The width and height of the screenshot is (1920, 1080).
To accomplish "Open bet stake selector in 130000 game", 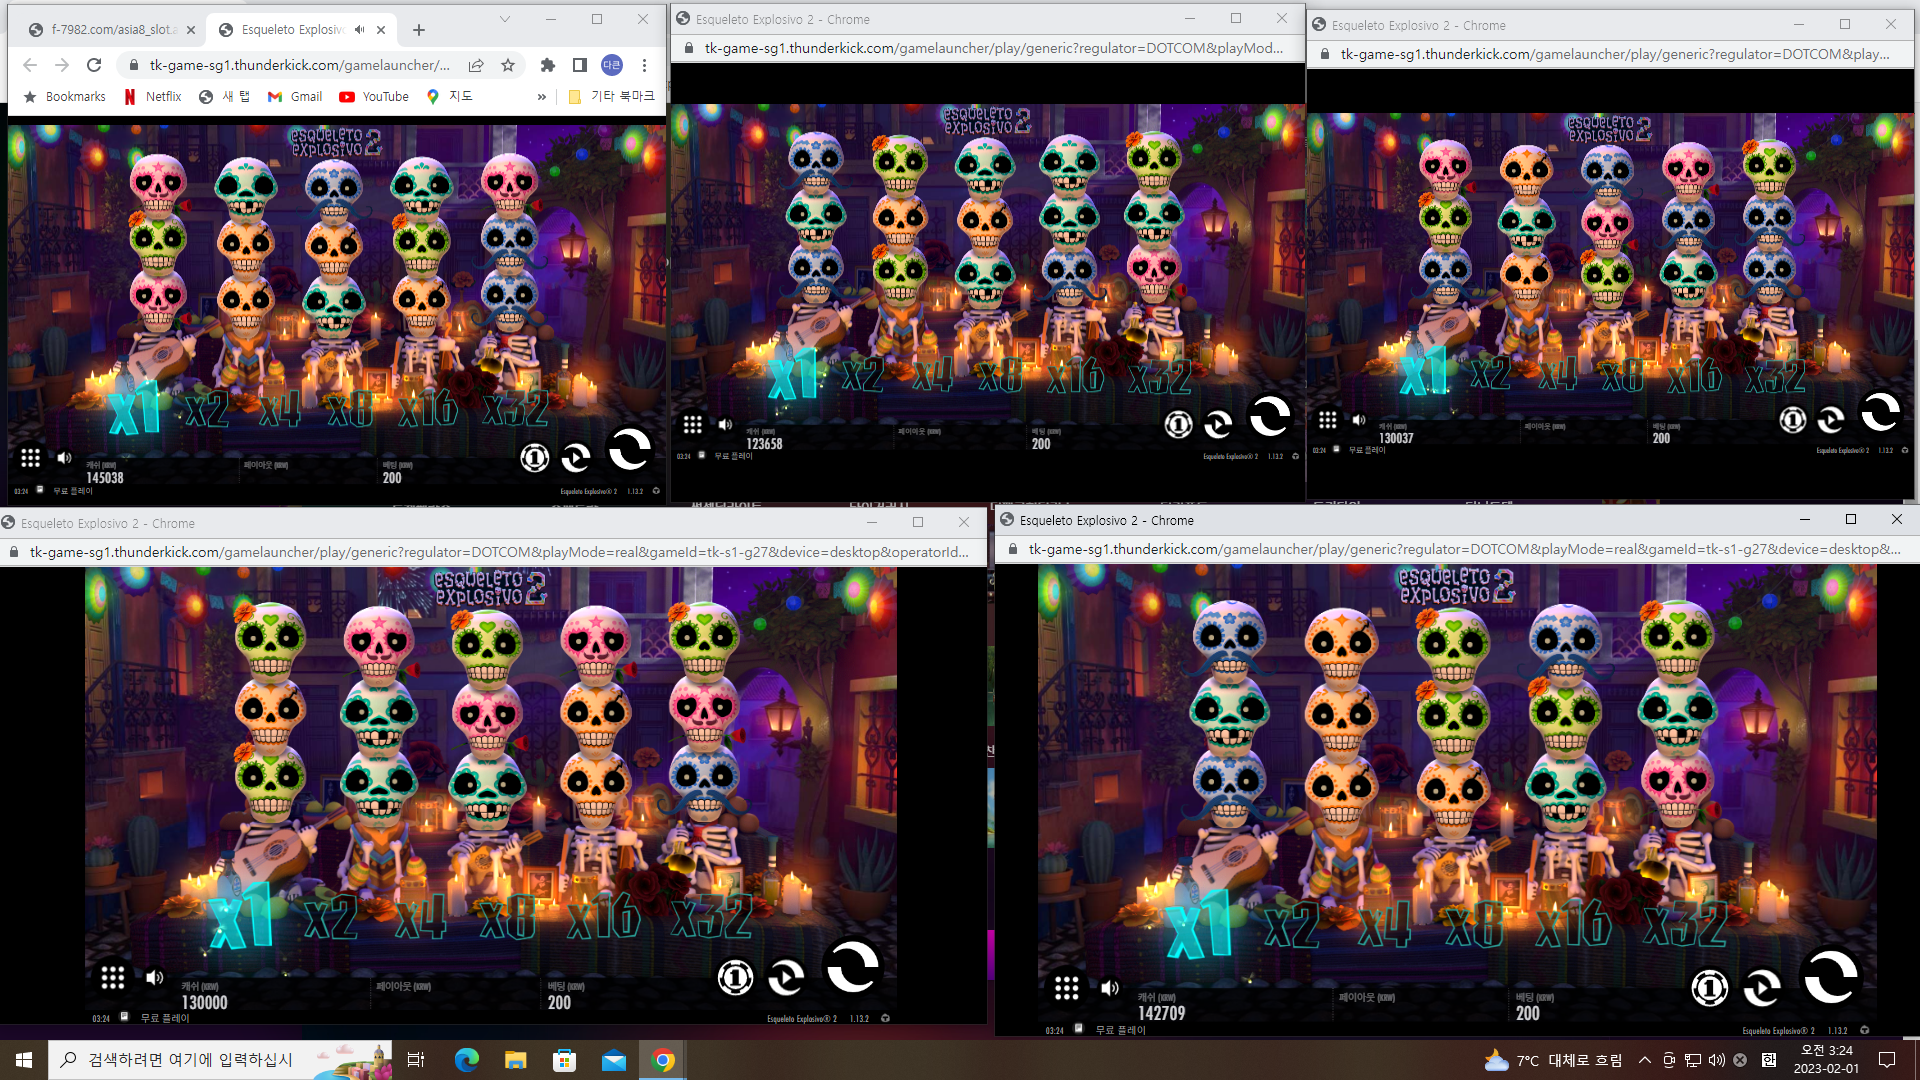I will (x=735, y=977).
